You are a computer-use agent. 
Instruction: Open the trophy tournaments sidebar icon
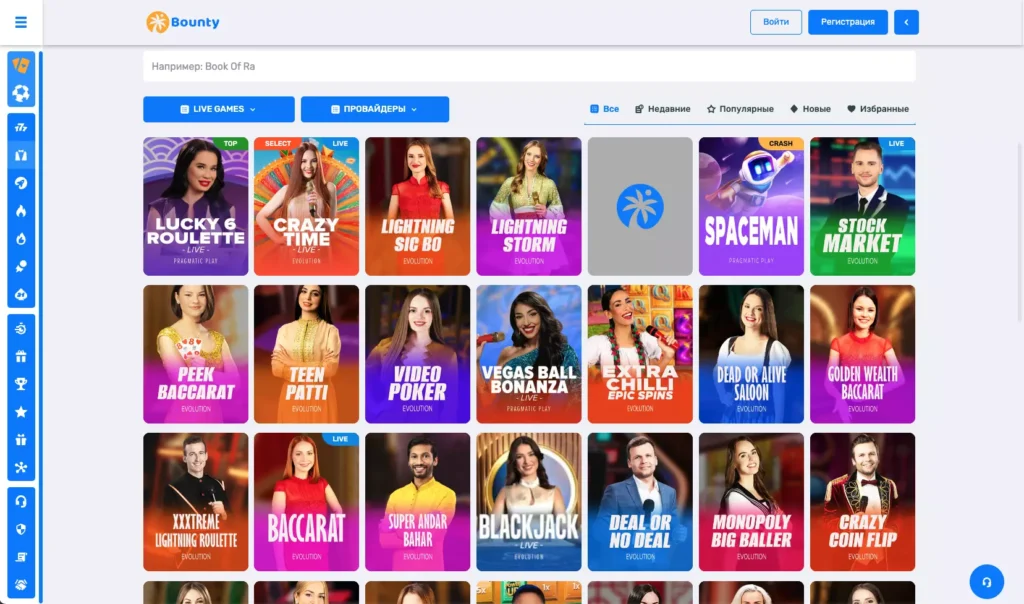point(21,384)
